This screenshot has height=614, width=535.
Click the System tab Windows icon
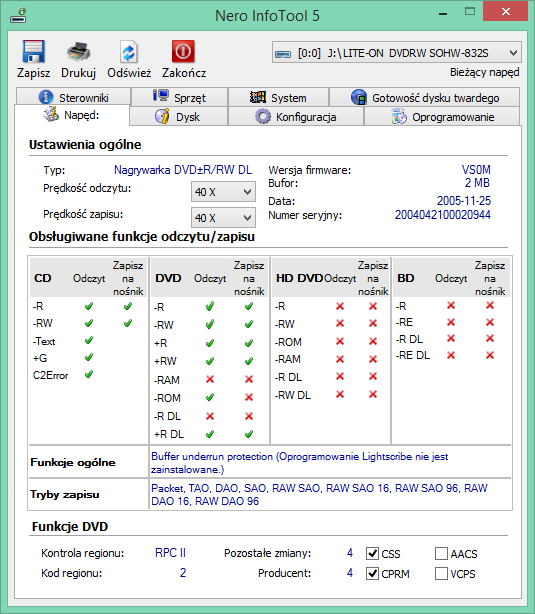coord(258,97)
